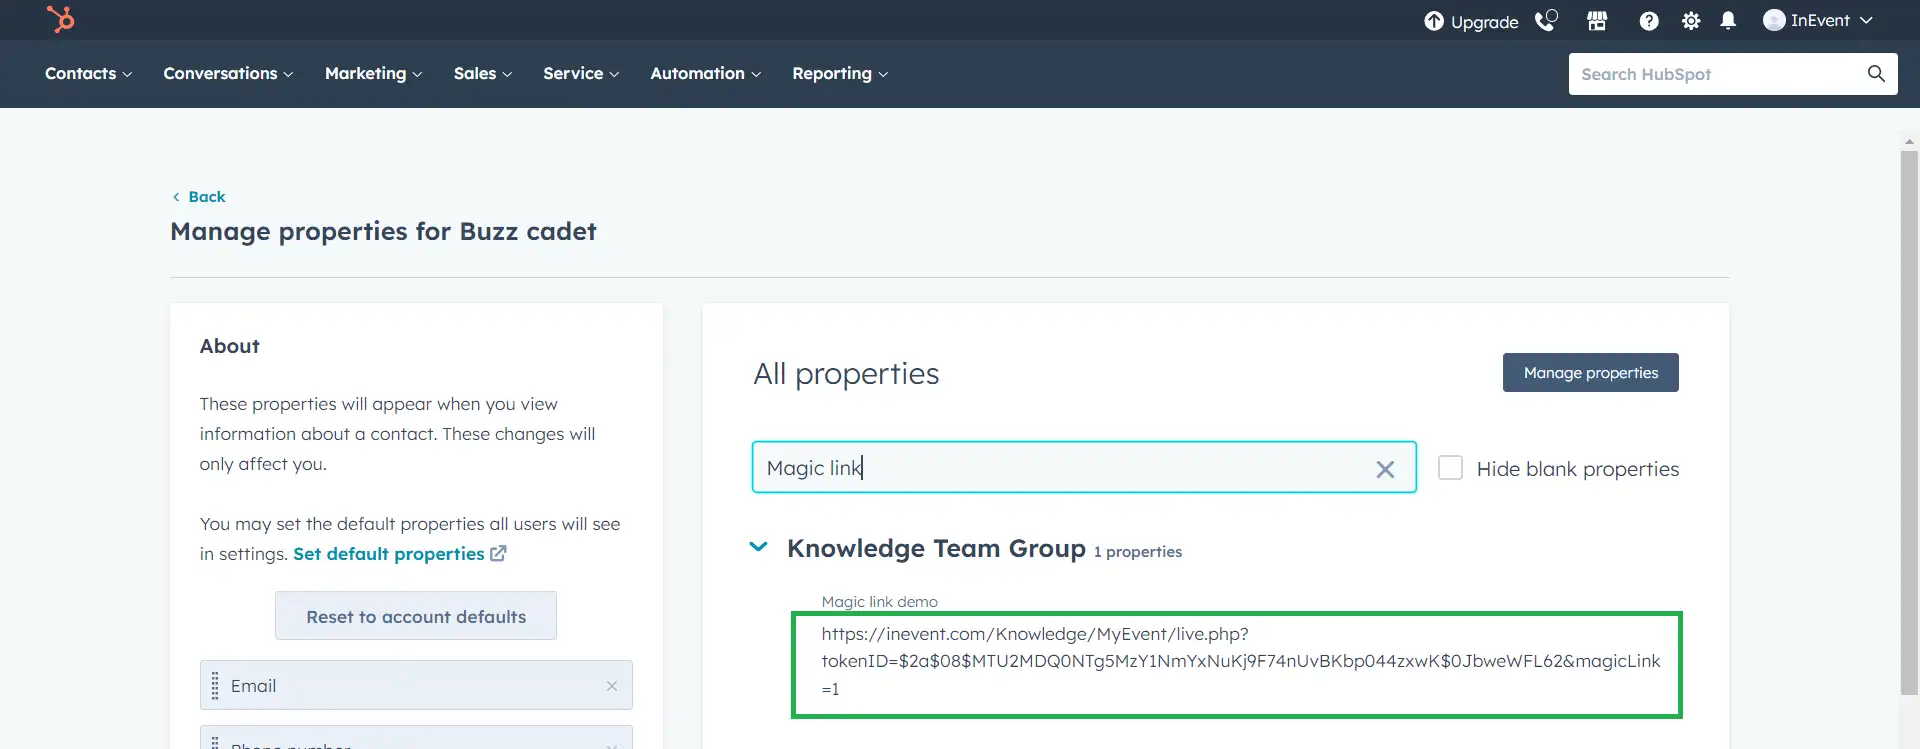The image size is (1920, 749).
Task: Open the Service menu
Action: click(x=581, y=74)
